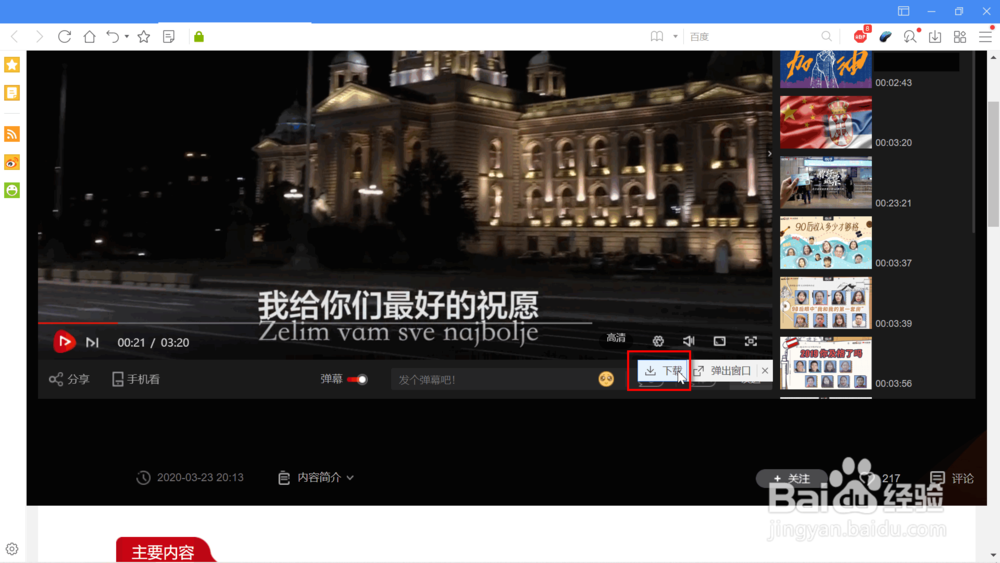This screenshot has width=1000, height=563.
Task: Share the video via 分享
Action: [70, 379]
